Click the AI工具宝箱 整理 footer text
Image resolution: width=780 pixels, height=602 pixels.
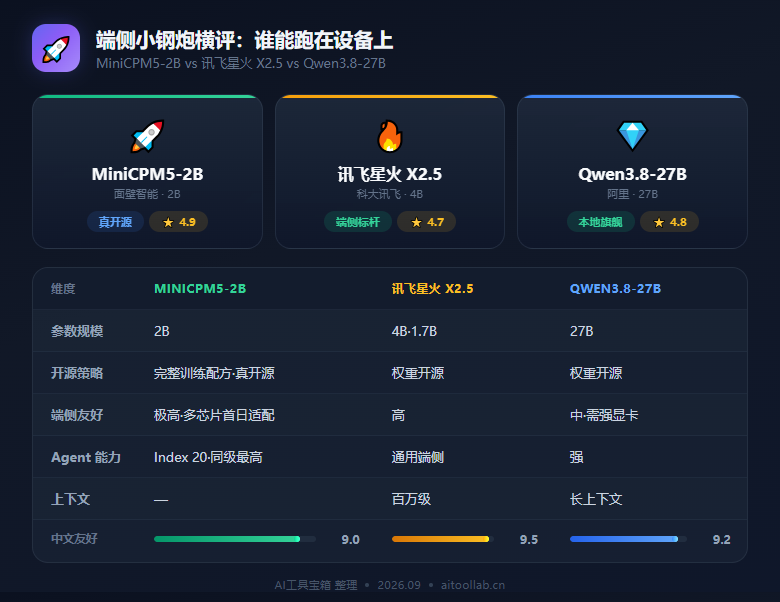316,585
